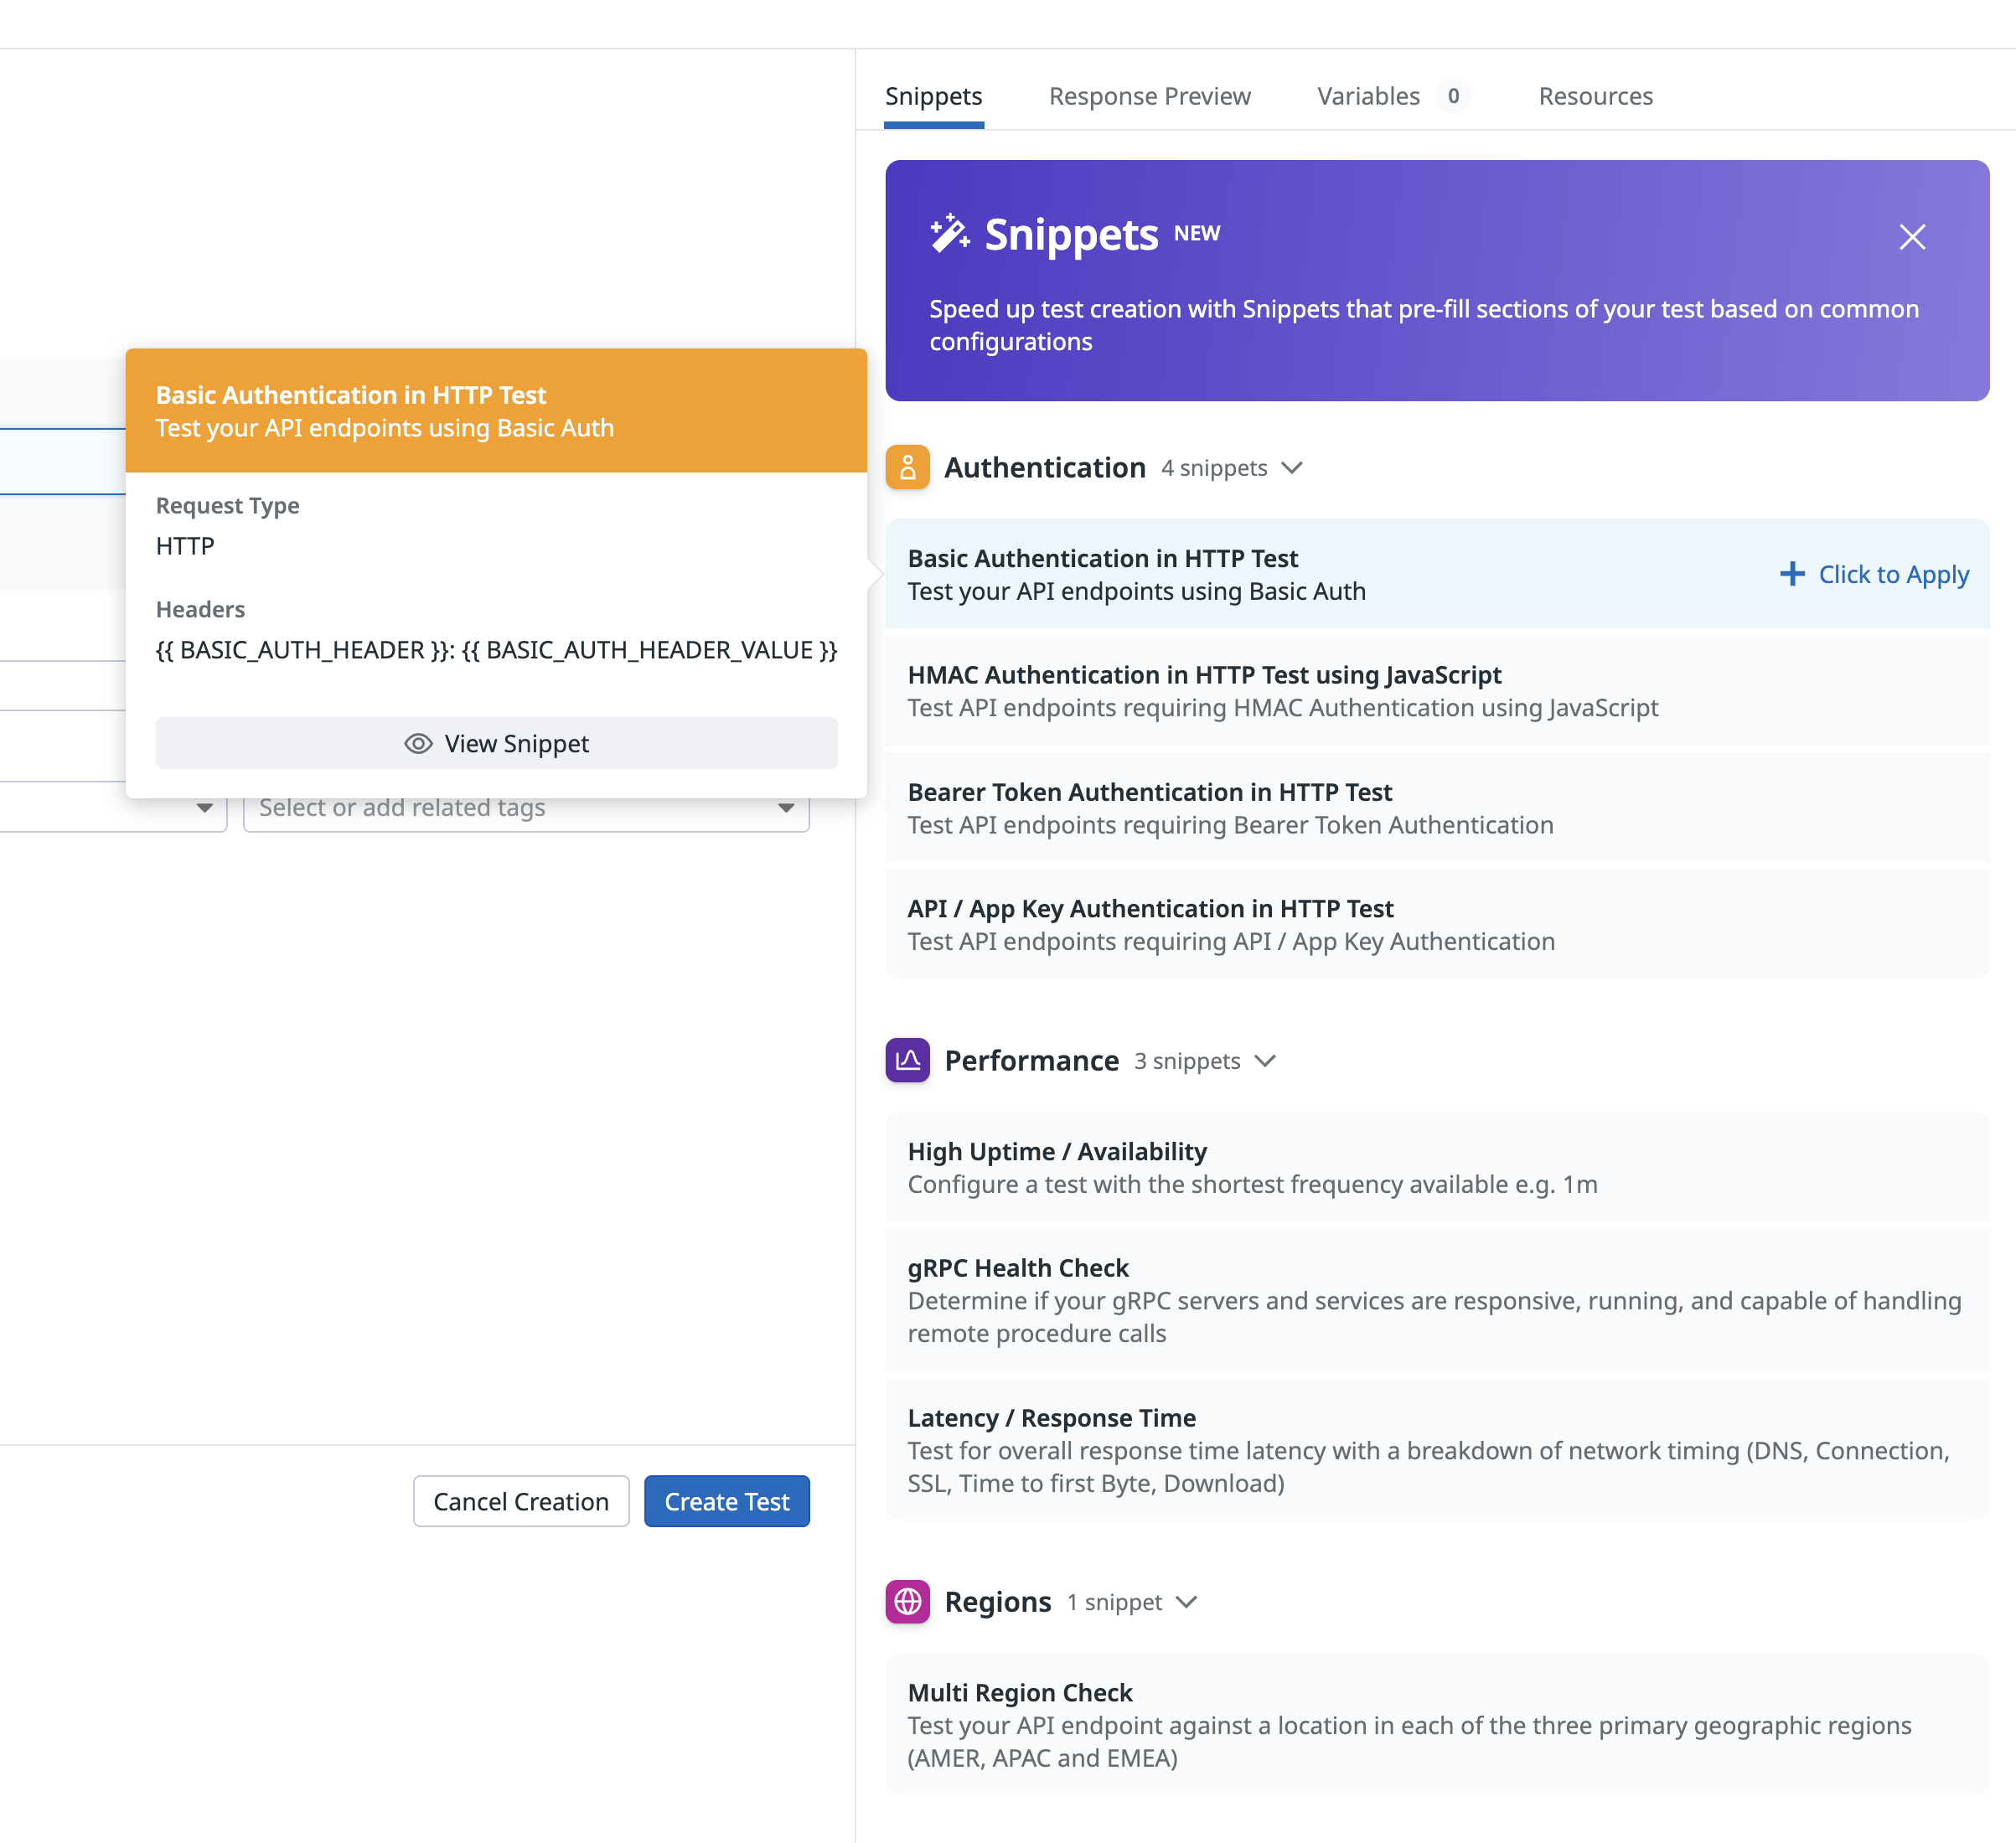Collapse the Performance snippets chevron
This screenshot has height=1843, width=2016.
pyautogui.click(x=1265, y=1061)
